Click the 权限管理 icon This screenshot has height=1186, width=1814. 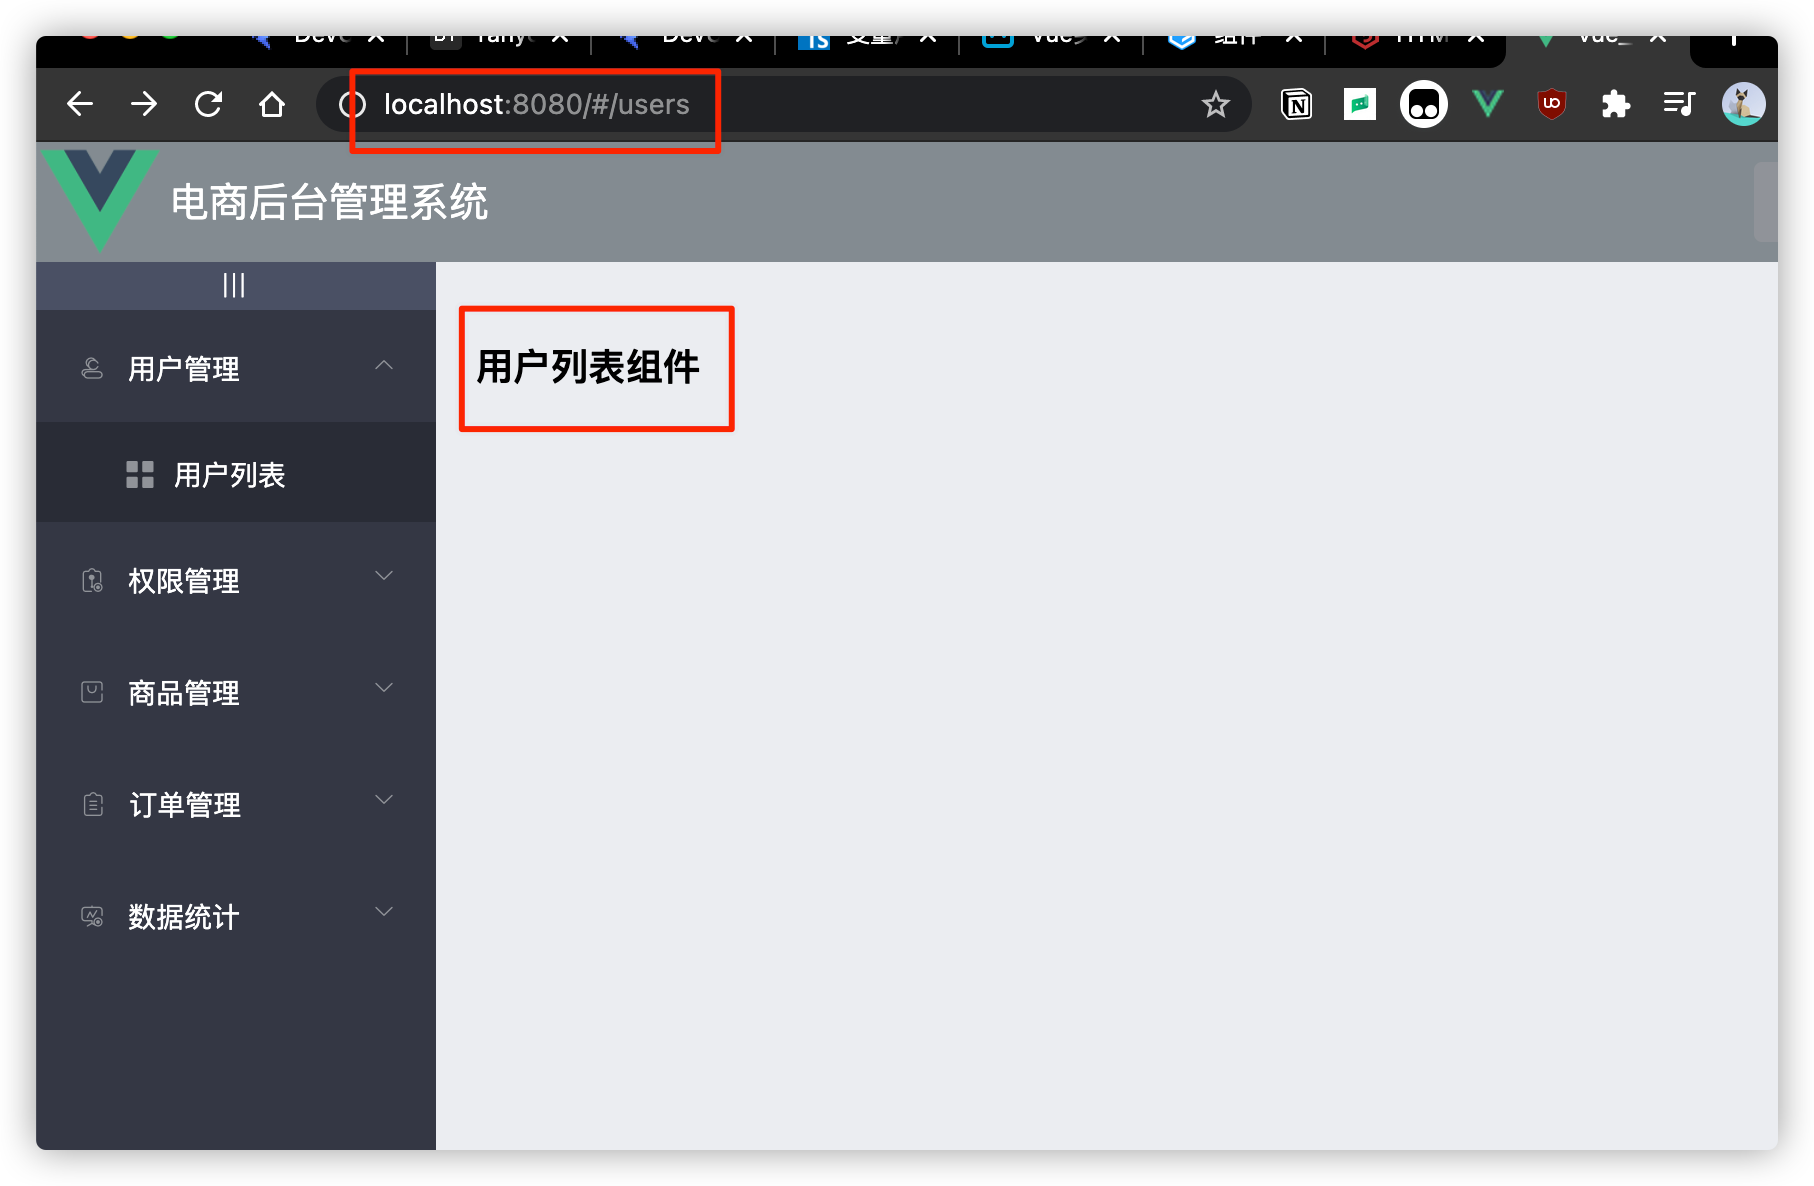(92, 581)
